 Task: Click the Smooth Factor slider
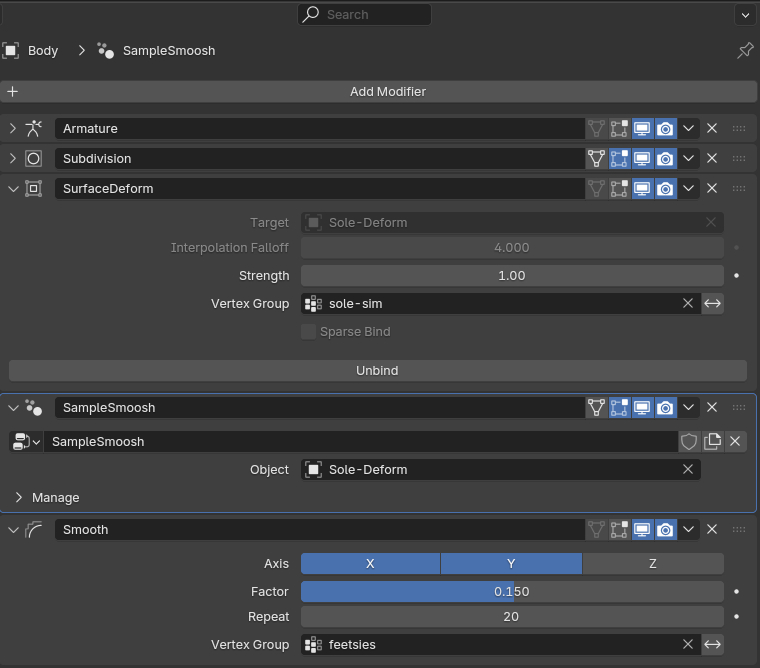511,591
